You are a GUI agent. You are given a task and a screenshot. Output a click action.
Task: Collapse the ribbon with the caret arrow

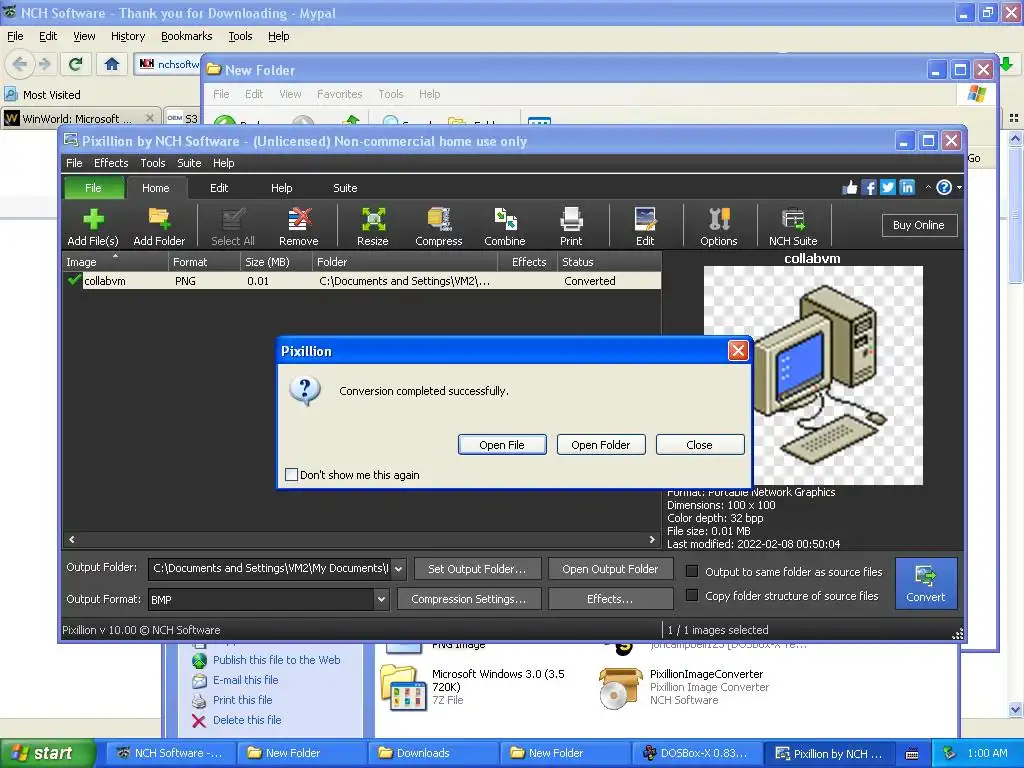(927, 188)
